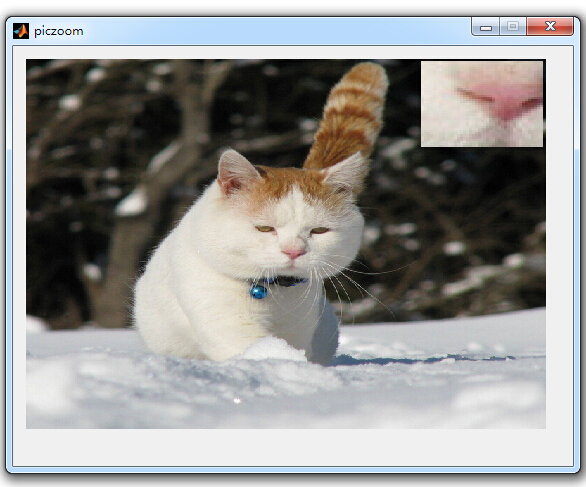This screenshot has height=487, width=586.
Task: Click the empty gray panel below the image
Action: click(x=293, y=447)
